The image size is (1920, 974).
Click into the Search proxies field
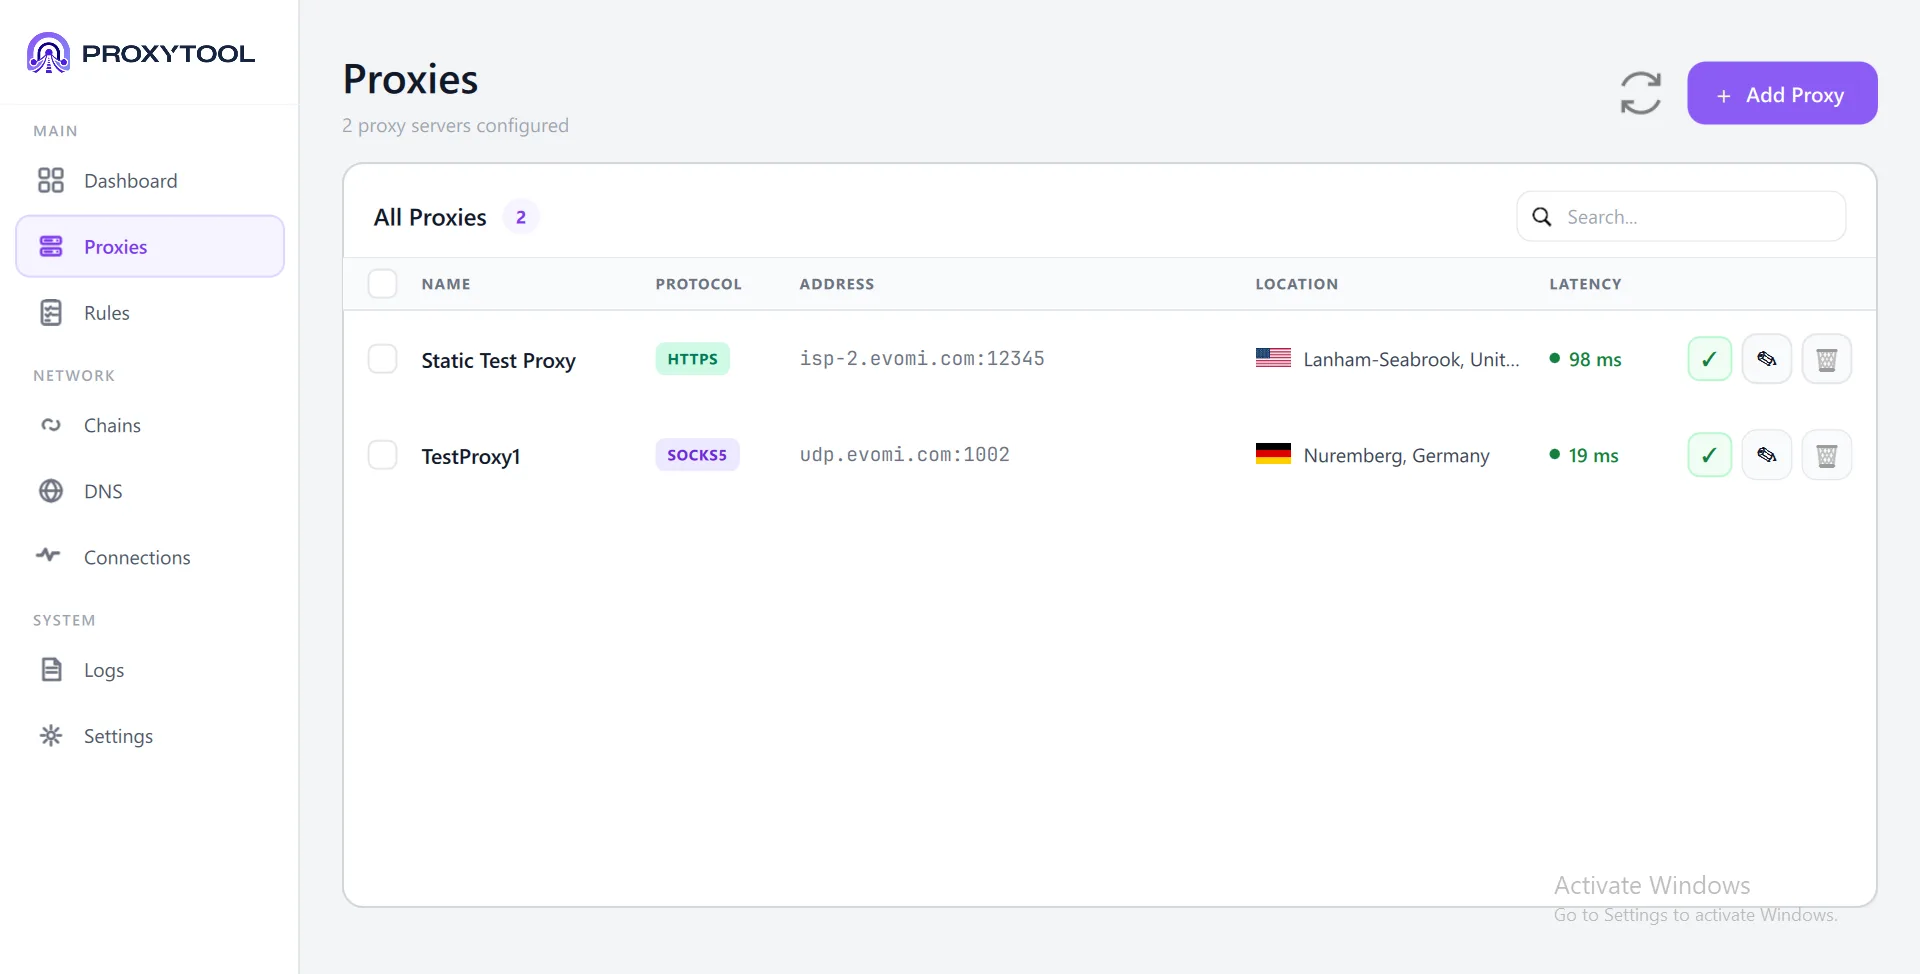(x=1681, y=216)
